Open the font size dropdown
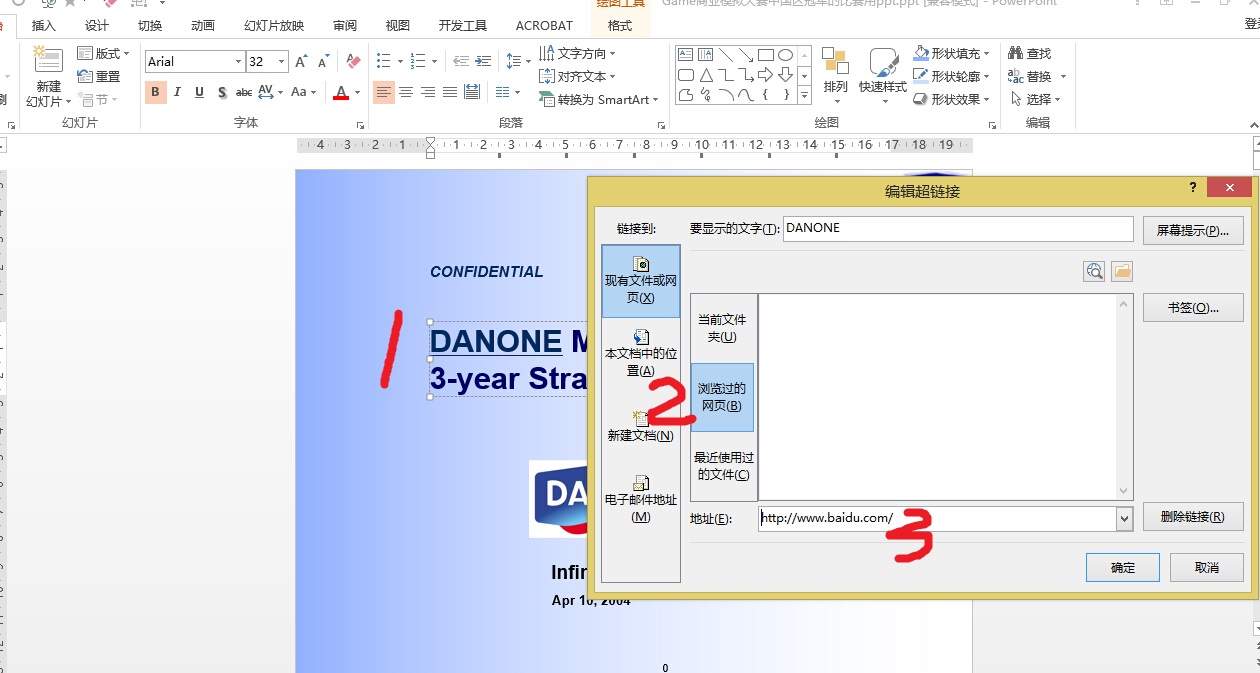This screenshot has height=673, width=1260. [282, 62]
